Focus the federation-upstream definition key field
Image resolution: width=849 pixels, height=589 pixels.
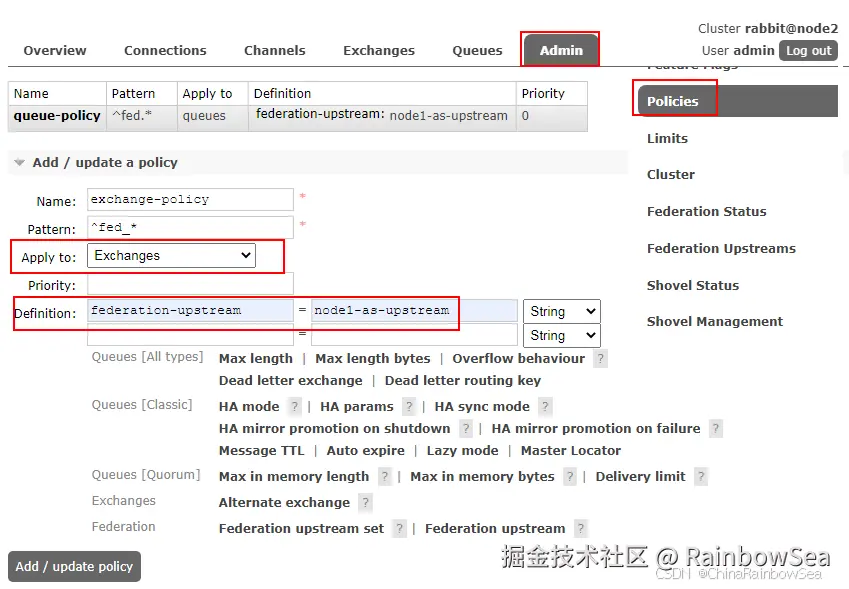(x=190, y=311)
